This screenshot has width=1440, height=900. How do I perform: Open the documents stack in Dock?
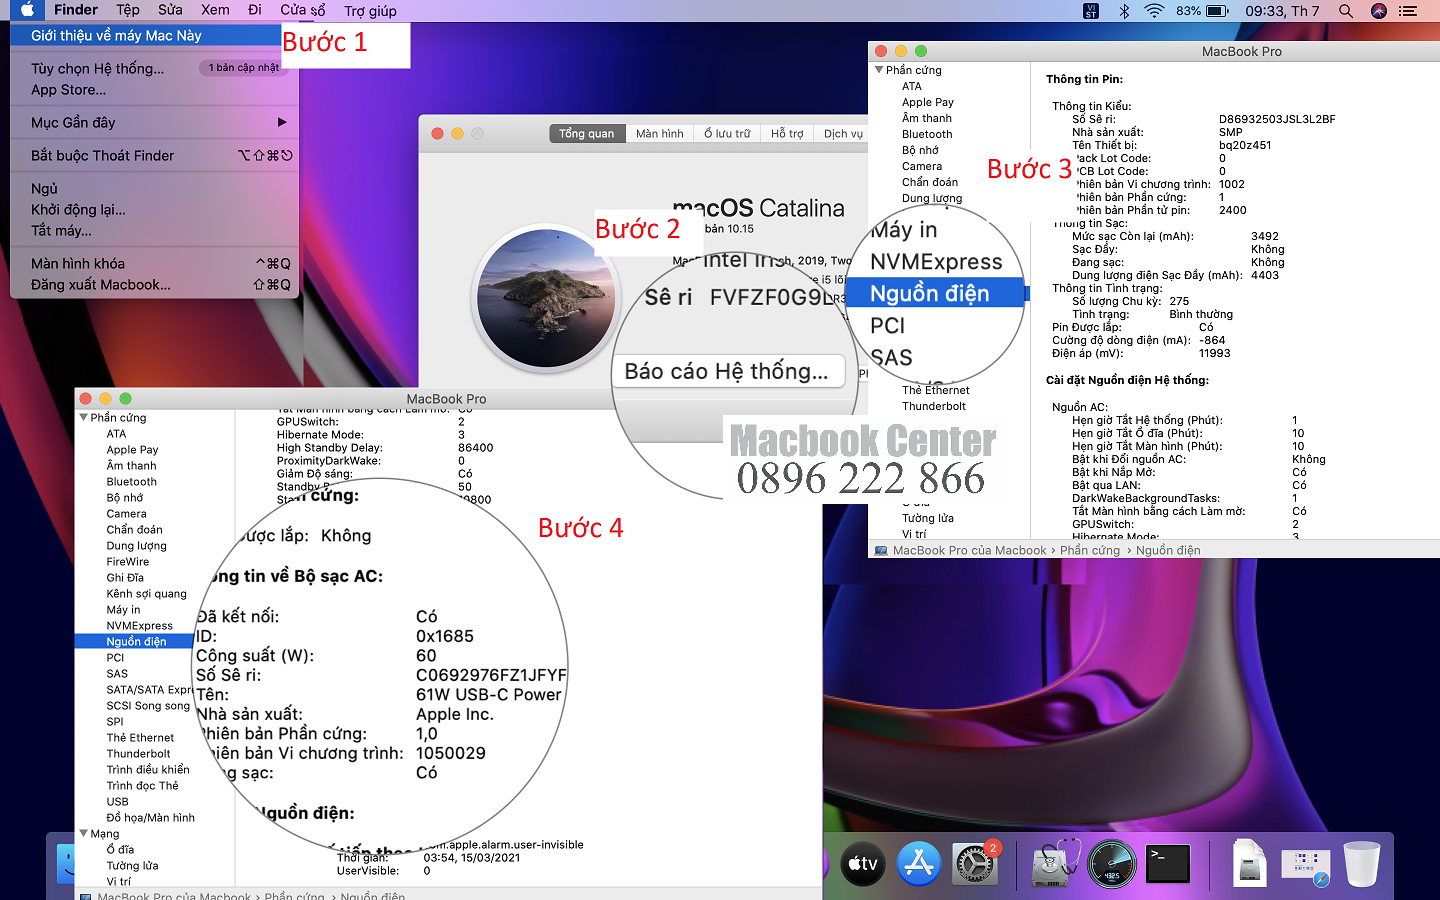click(1249, 863)
